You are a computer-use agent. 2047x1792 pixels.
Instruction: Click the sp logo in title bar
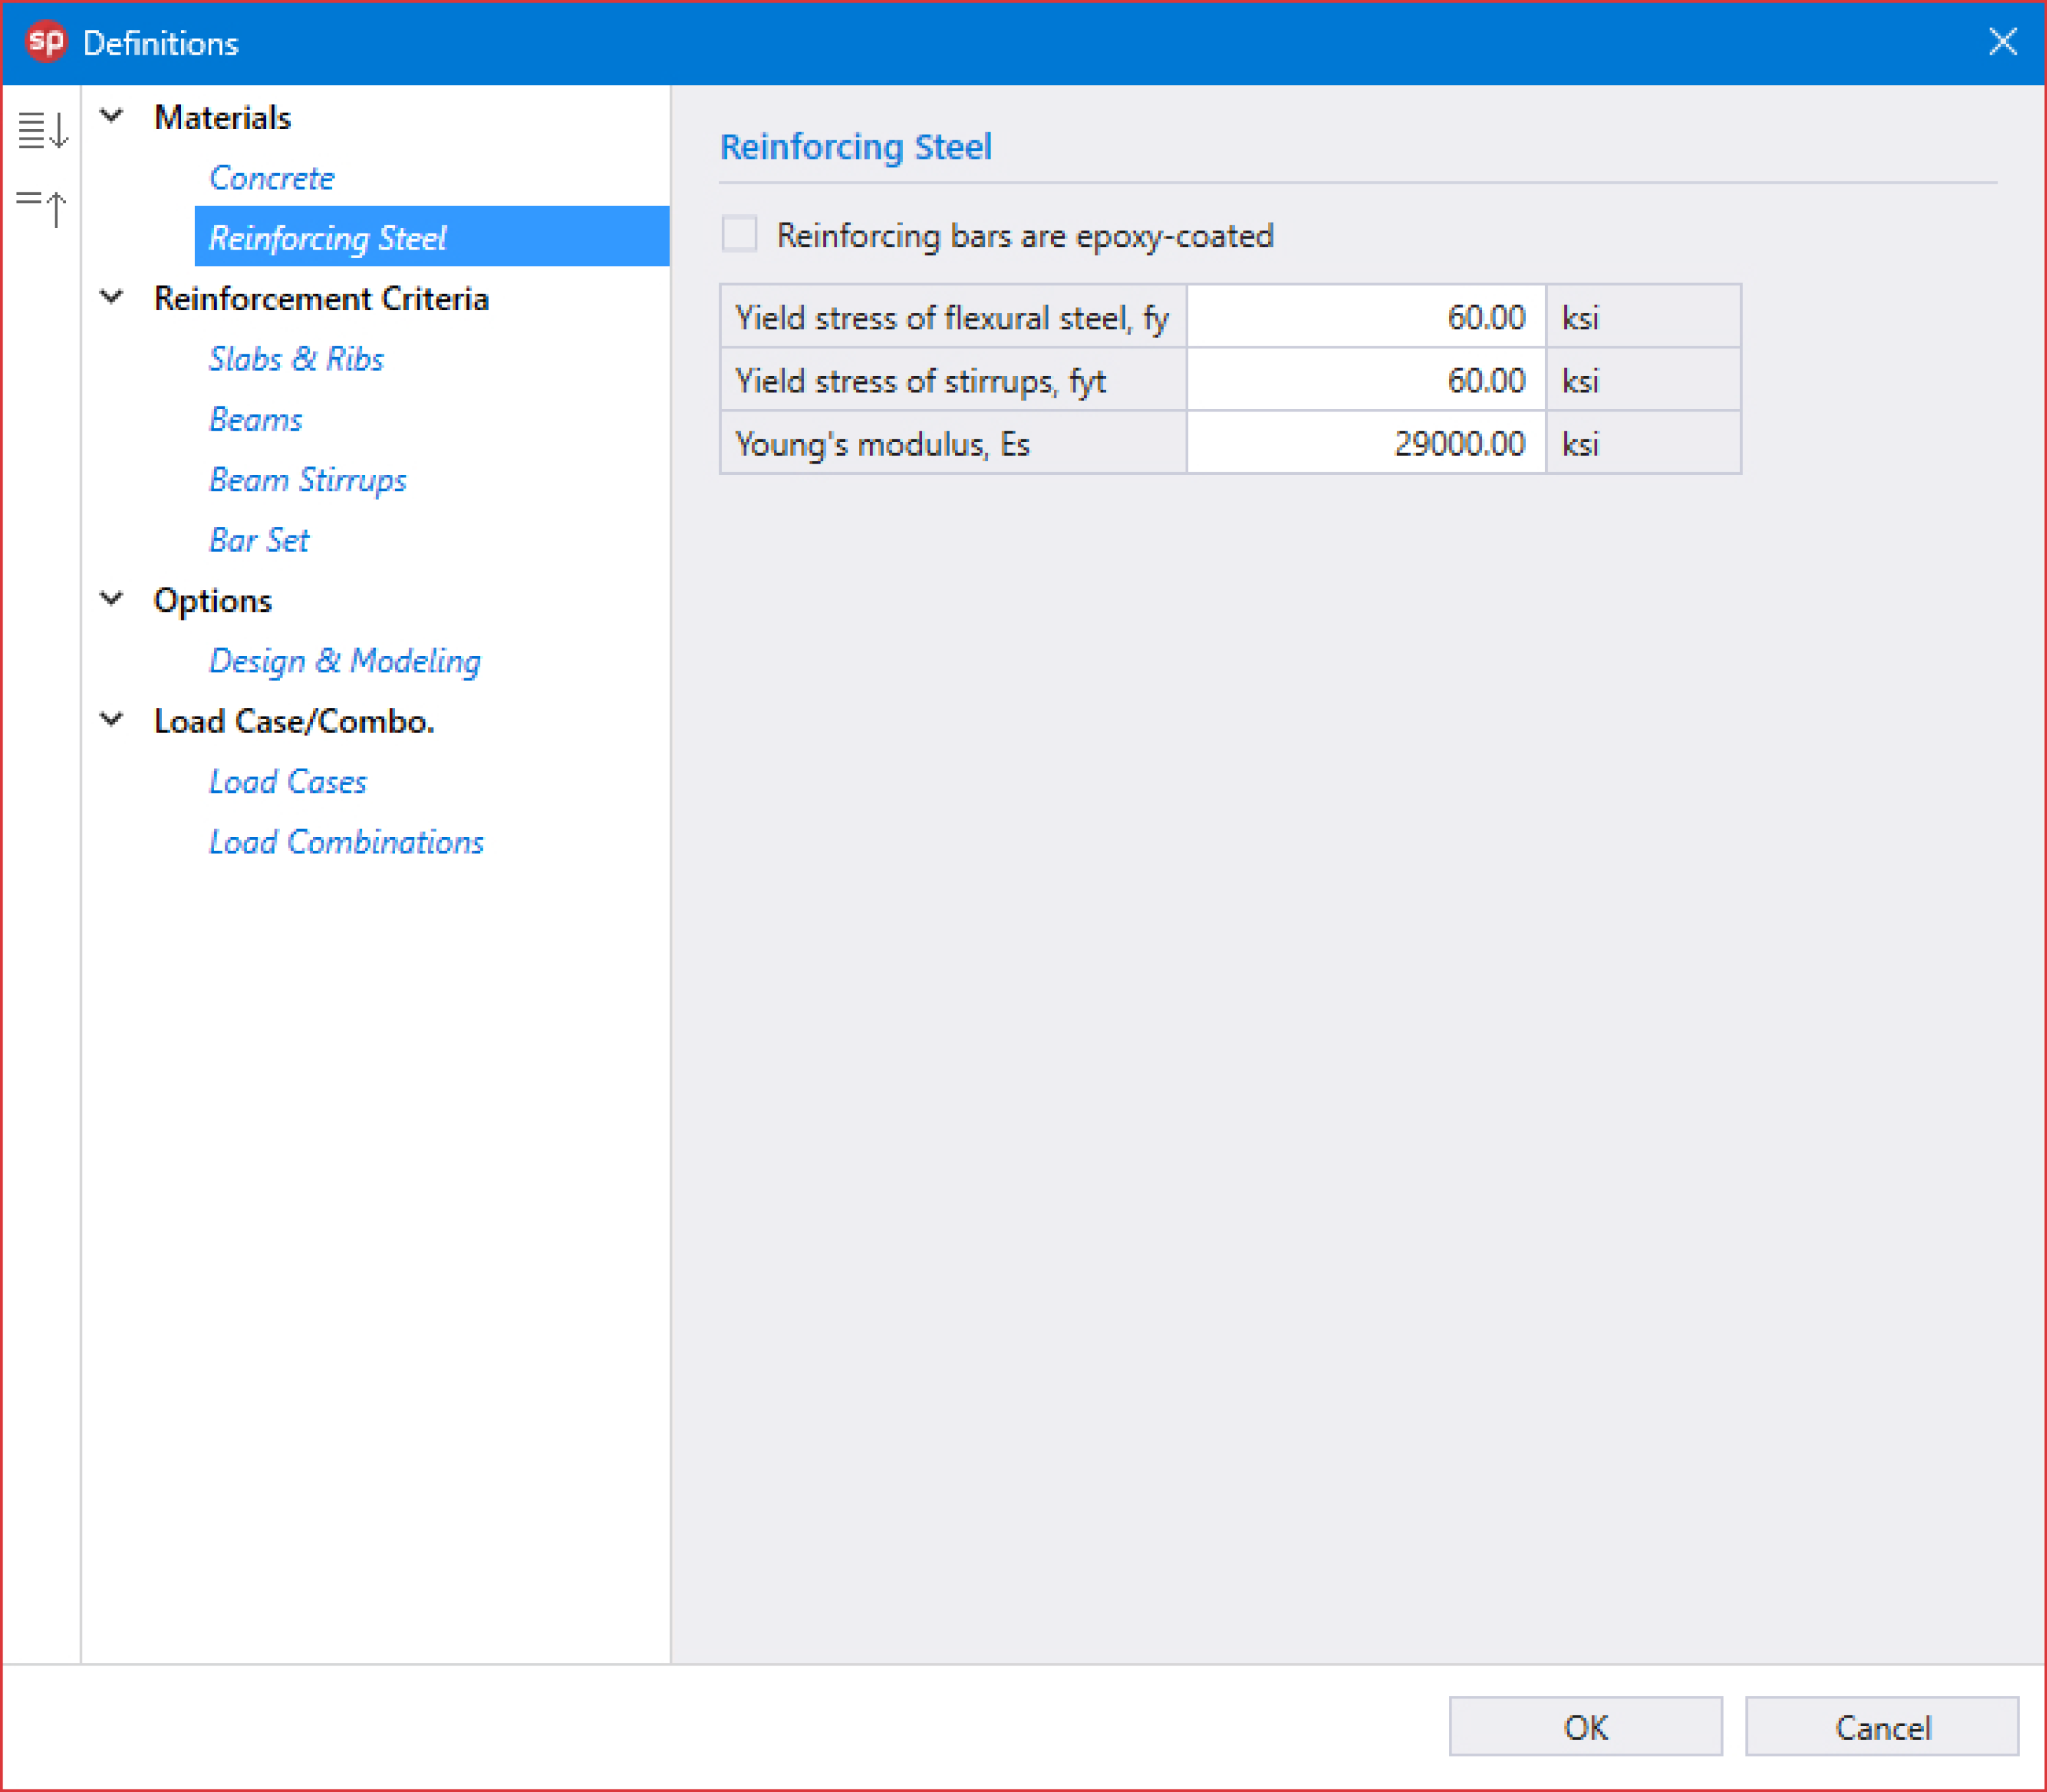46,42
